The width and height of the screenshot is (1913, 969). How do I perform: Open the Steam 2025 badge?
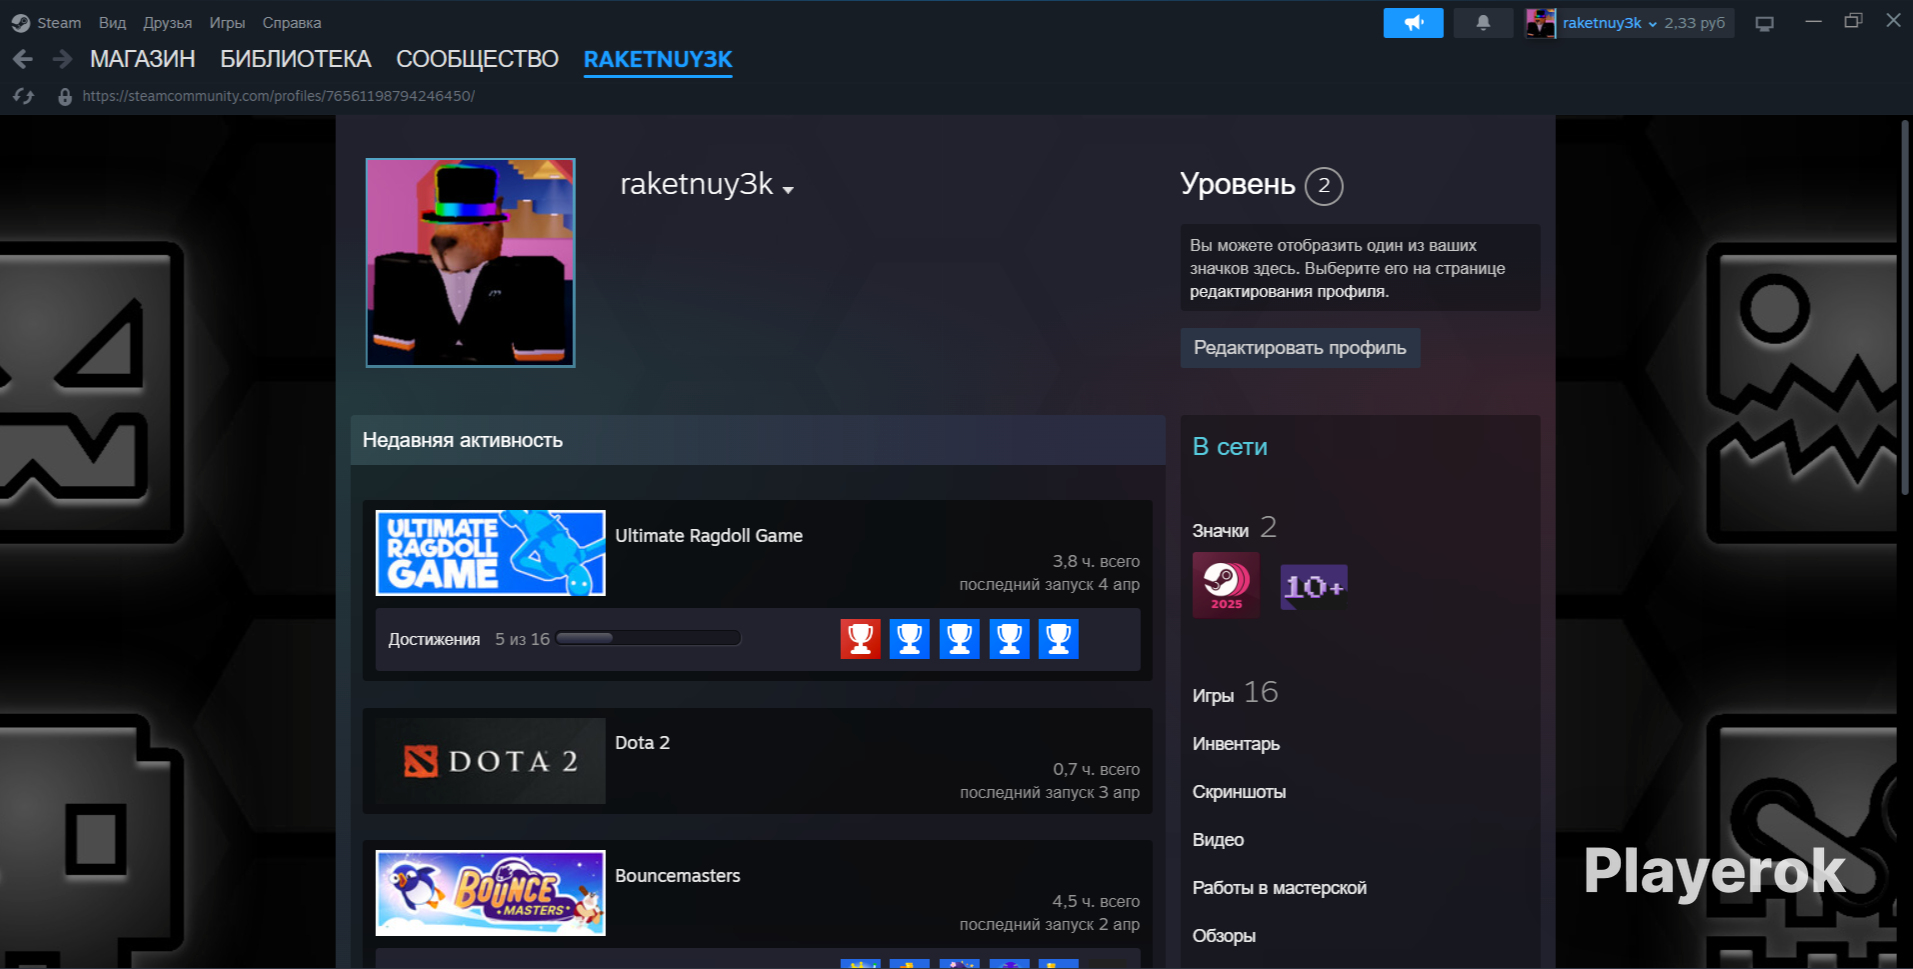tap(1226, 585)
